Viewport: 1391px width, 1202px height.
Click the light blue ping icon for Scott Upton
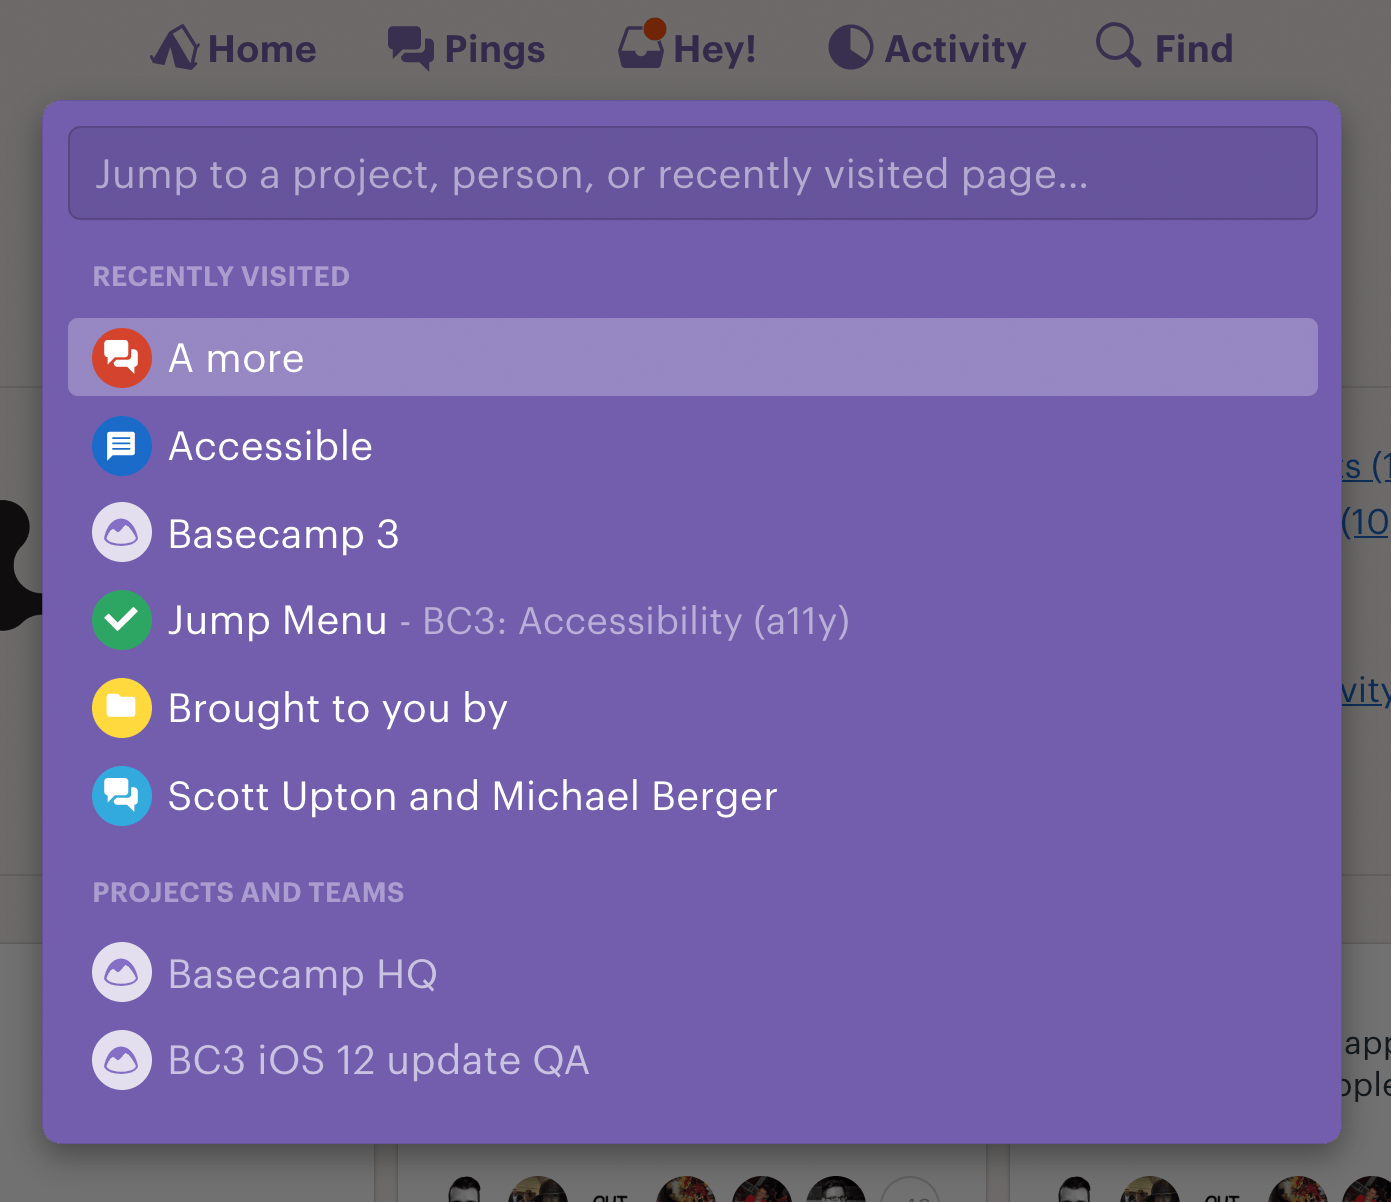click(122, 796)
